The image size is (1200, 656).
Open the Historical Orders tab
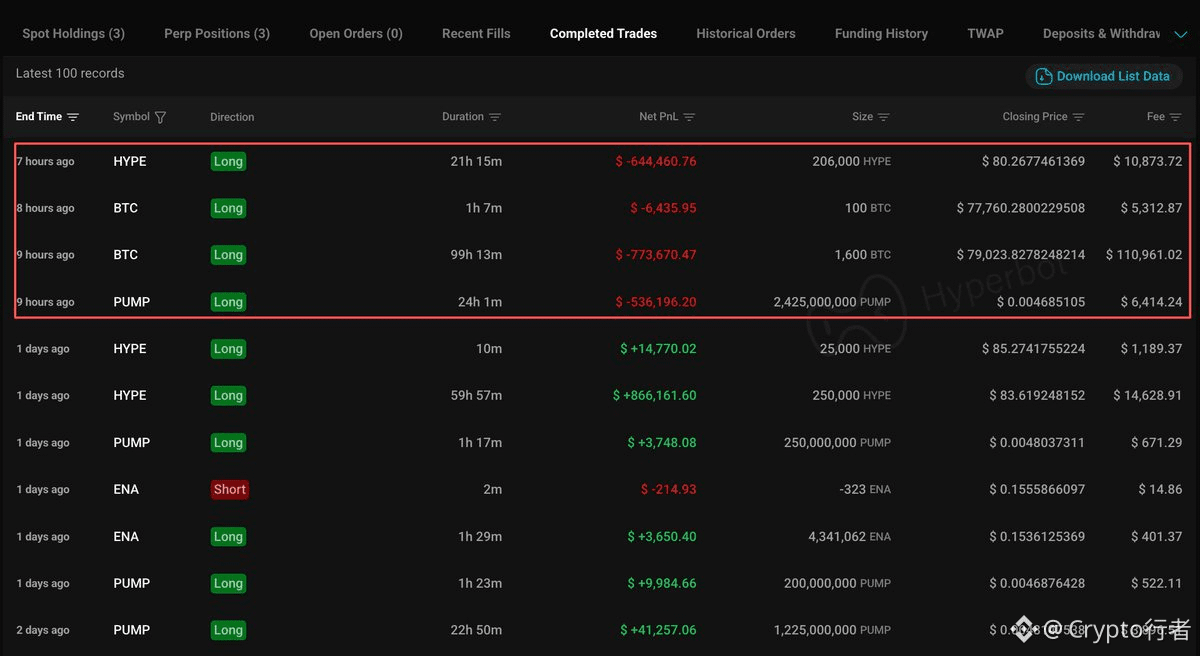(x=746, y=34)
